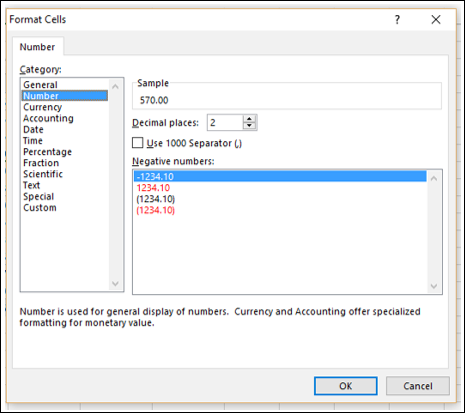
Task: Click the Decimal places input field
Action: 225,123
